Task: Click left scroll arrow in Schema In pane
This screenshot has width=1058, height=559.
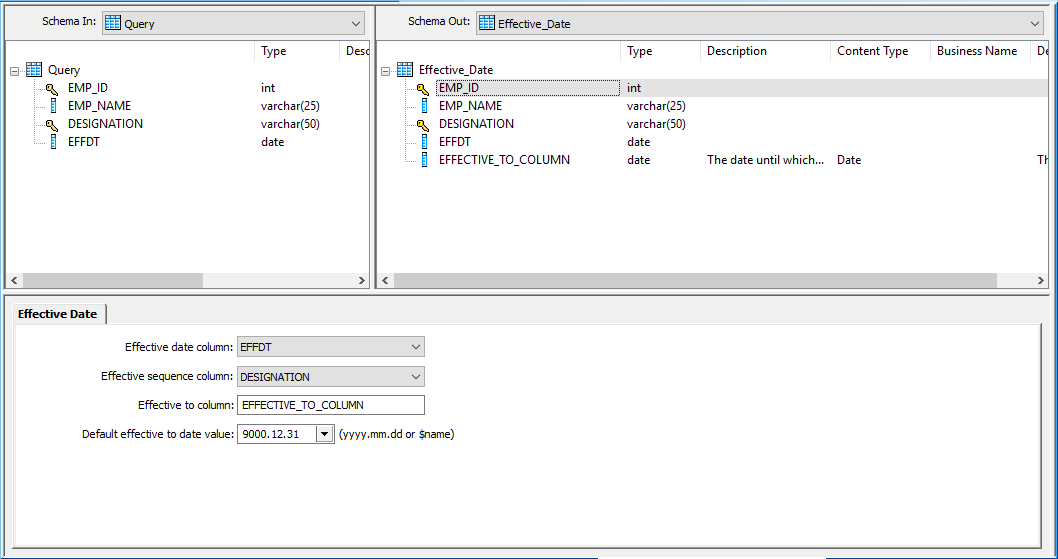Action: pyautogui.click(x=14, y=280)
